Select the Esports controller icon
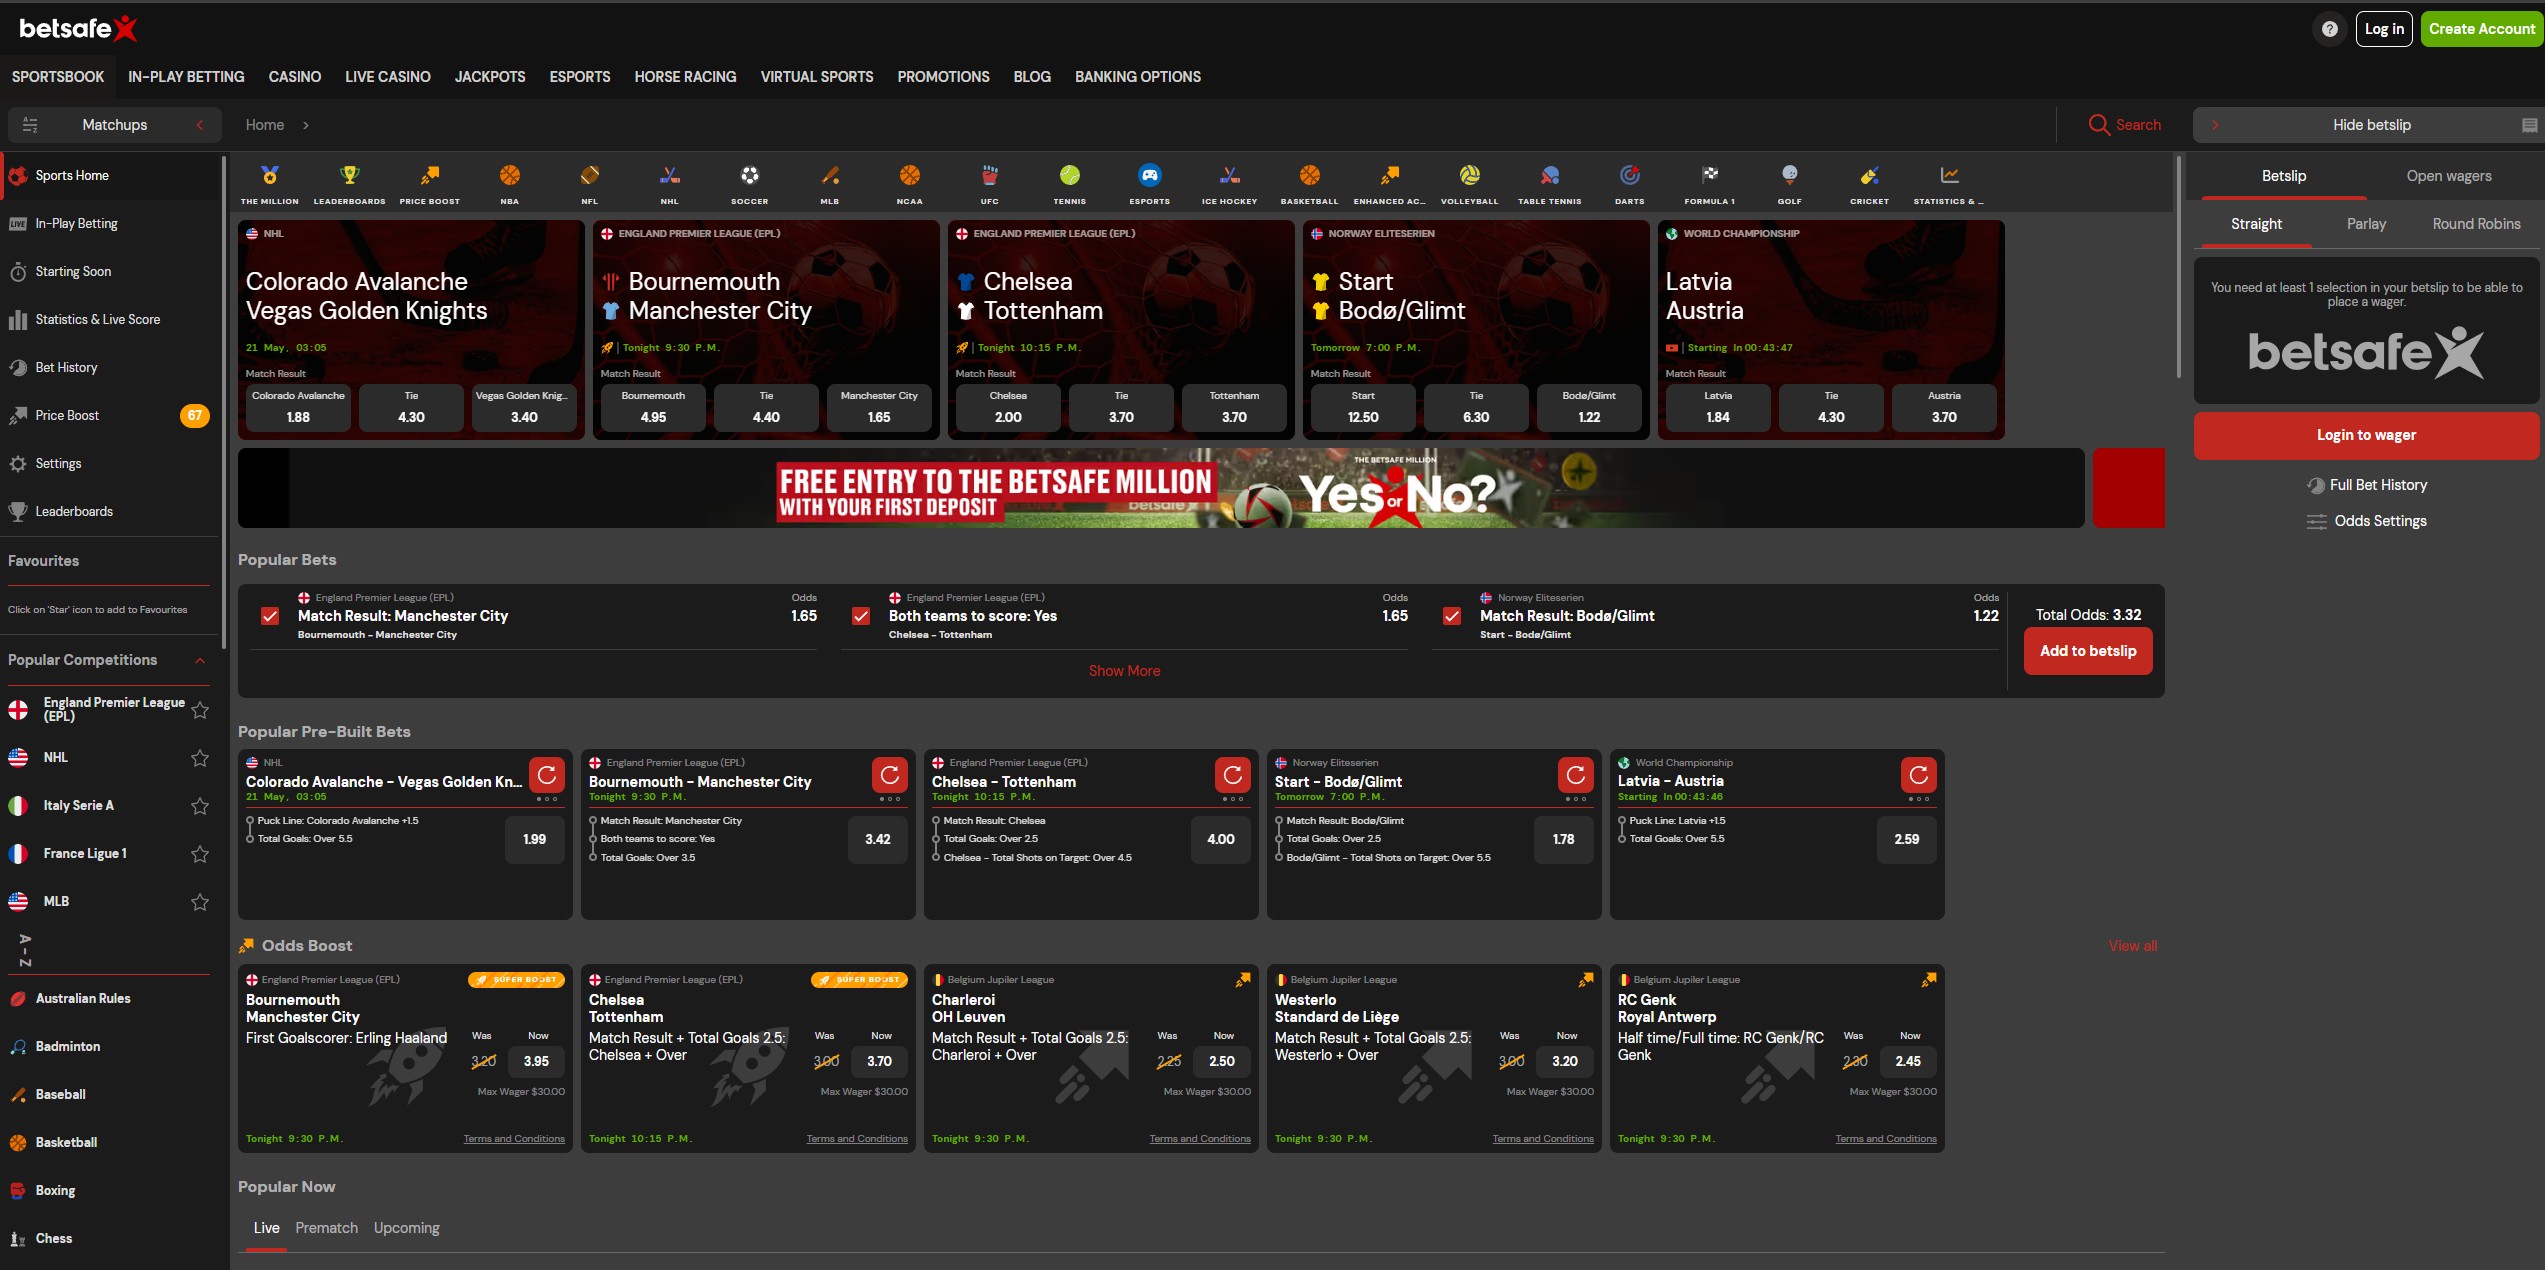Image resolution: width=2545 pixels, height=1270 pixels. pyautogui.click(x=1150, y=176)
